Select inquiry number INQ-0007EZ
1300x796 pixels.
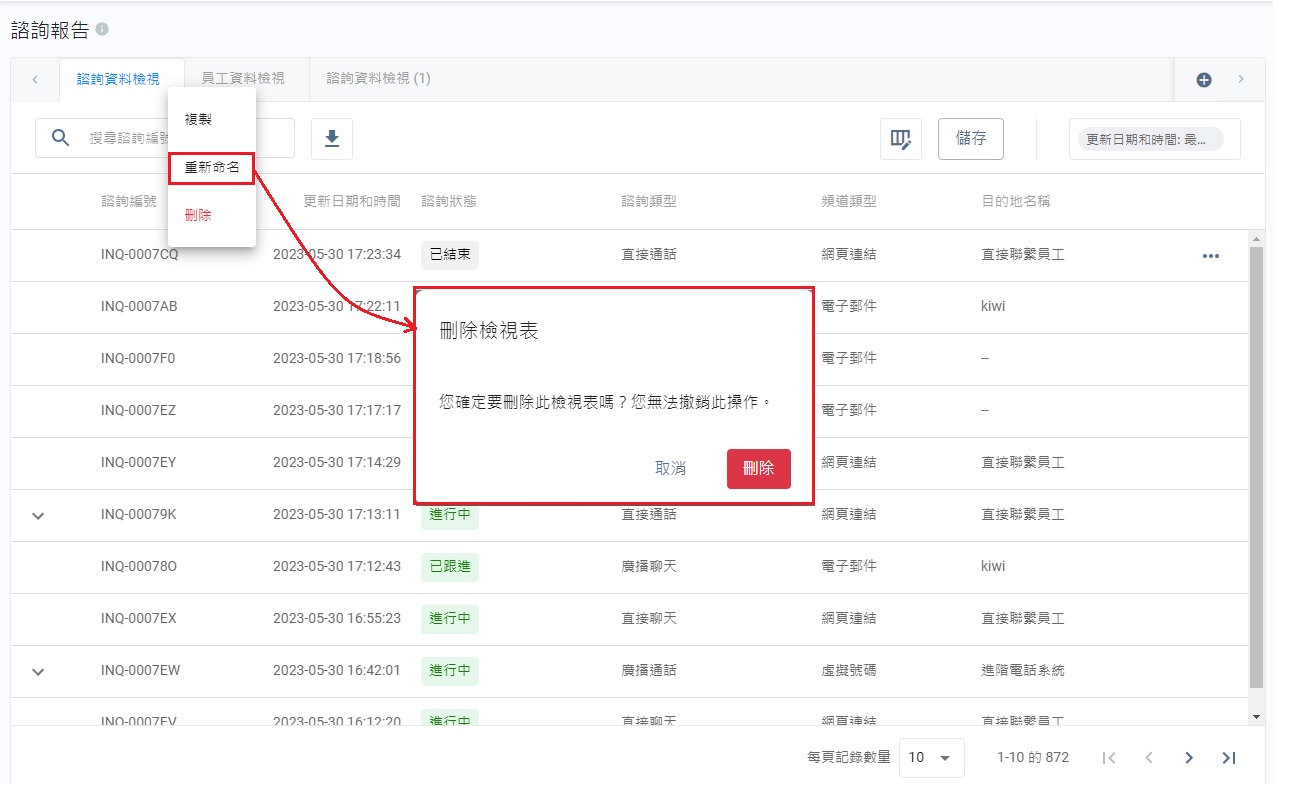click(x=139, y=410)
